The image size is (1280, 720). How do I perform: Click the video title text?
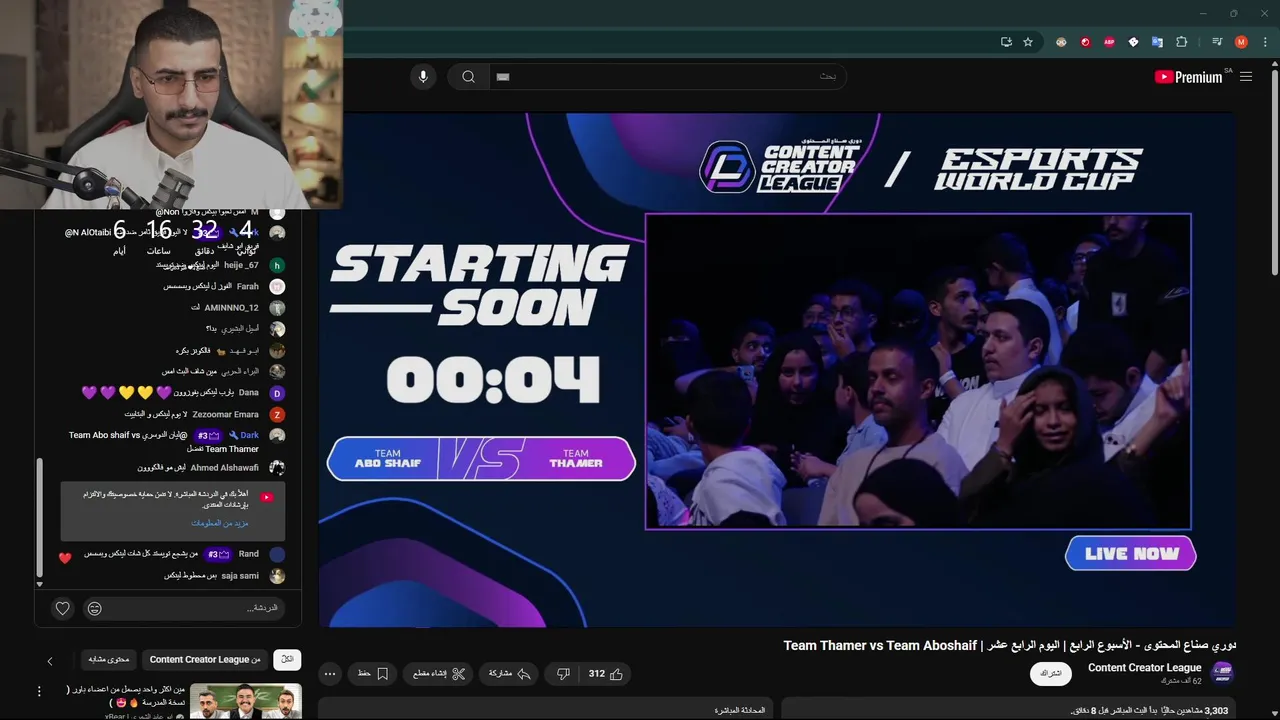coord(1009,646)
